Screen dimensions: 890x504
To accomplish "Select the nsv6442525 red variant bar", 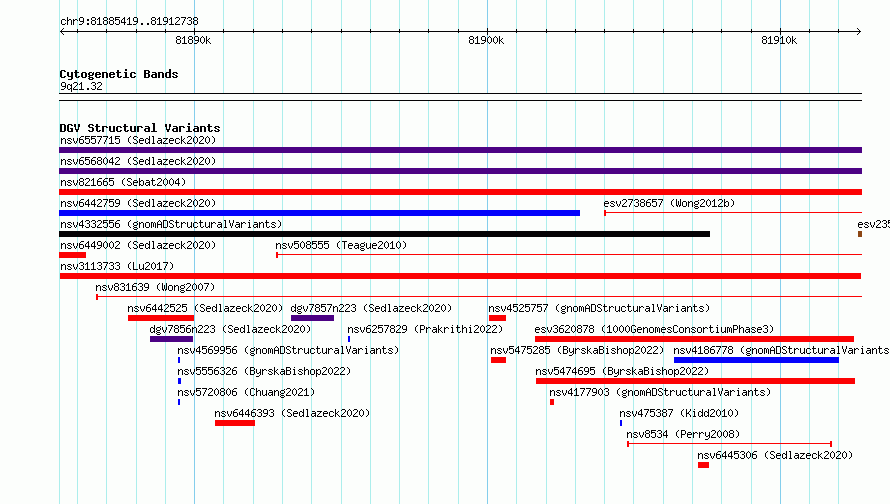I will tap(161, 318).
